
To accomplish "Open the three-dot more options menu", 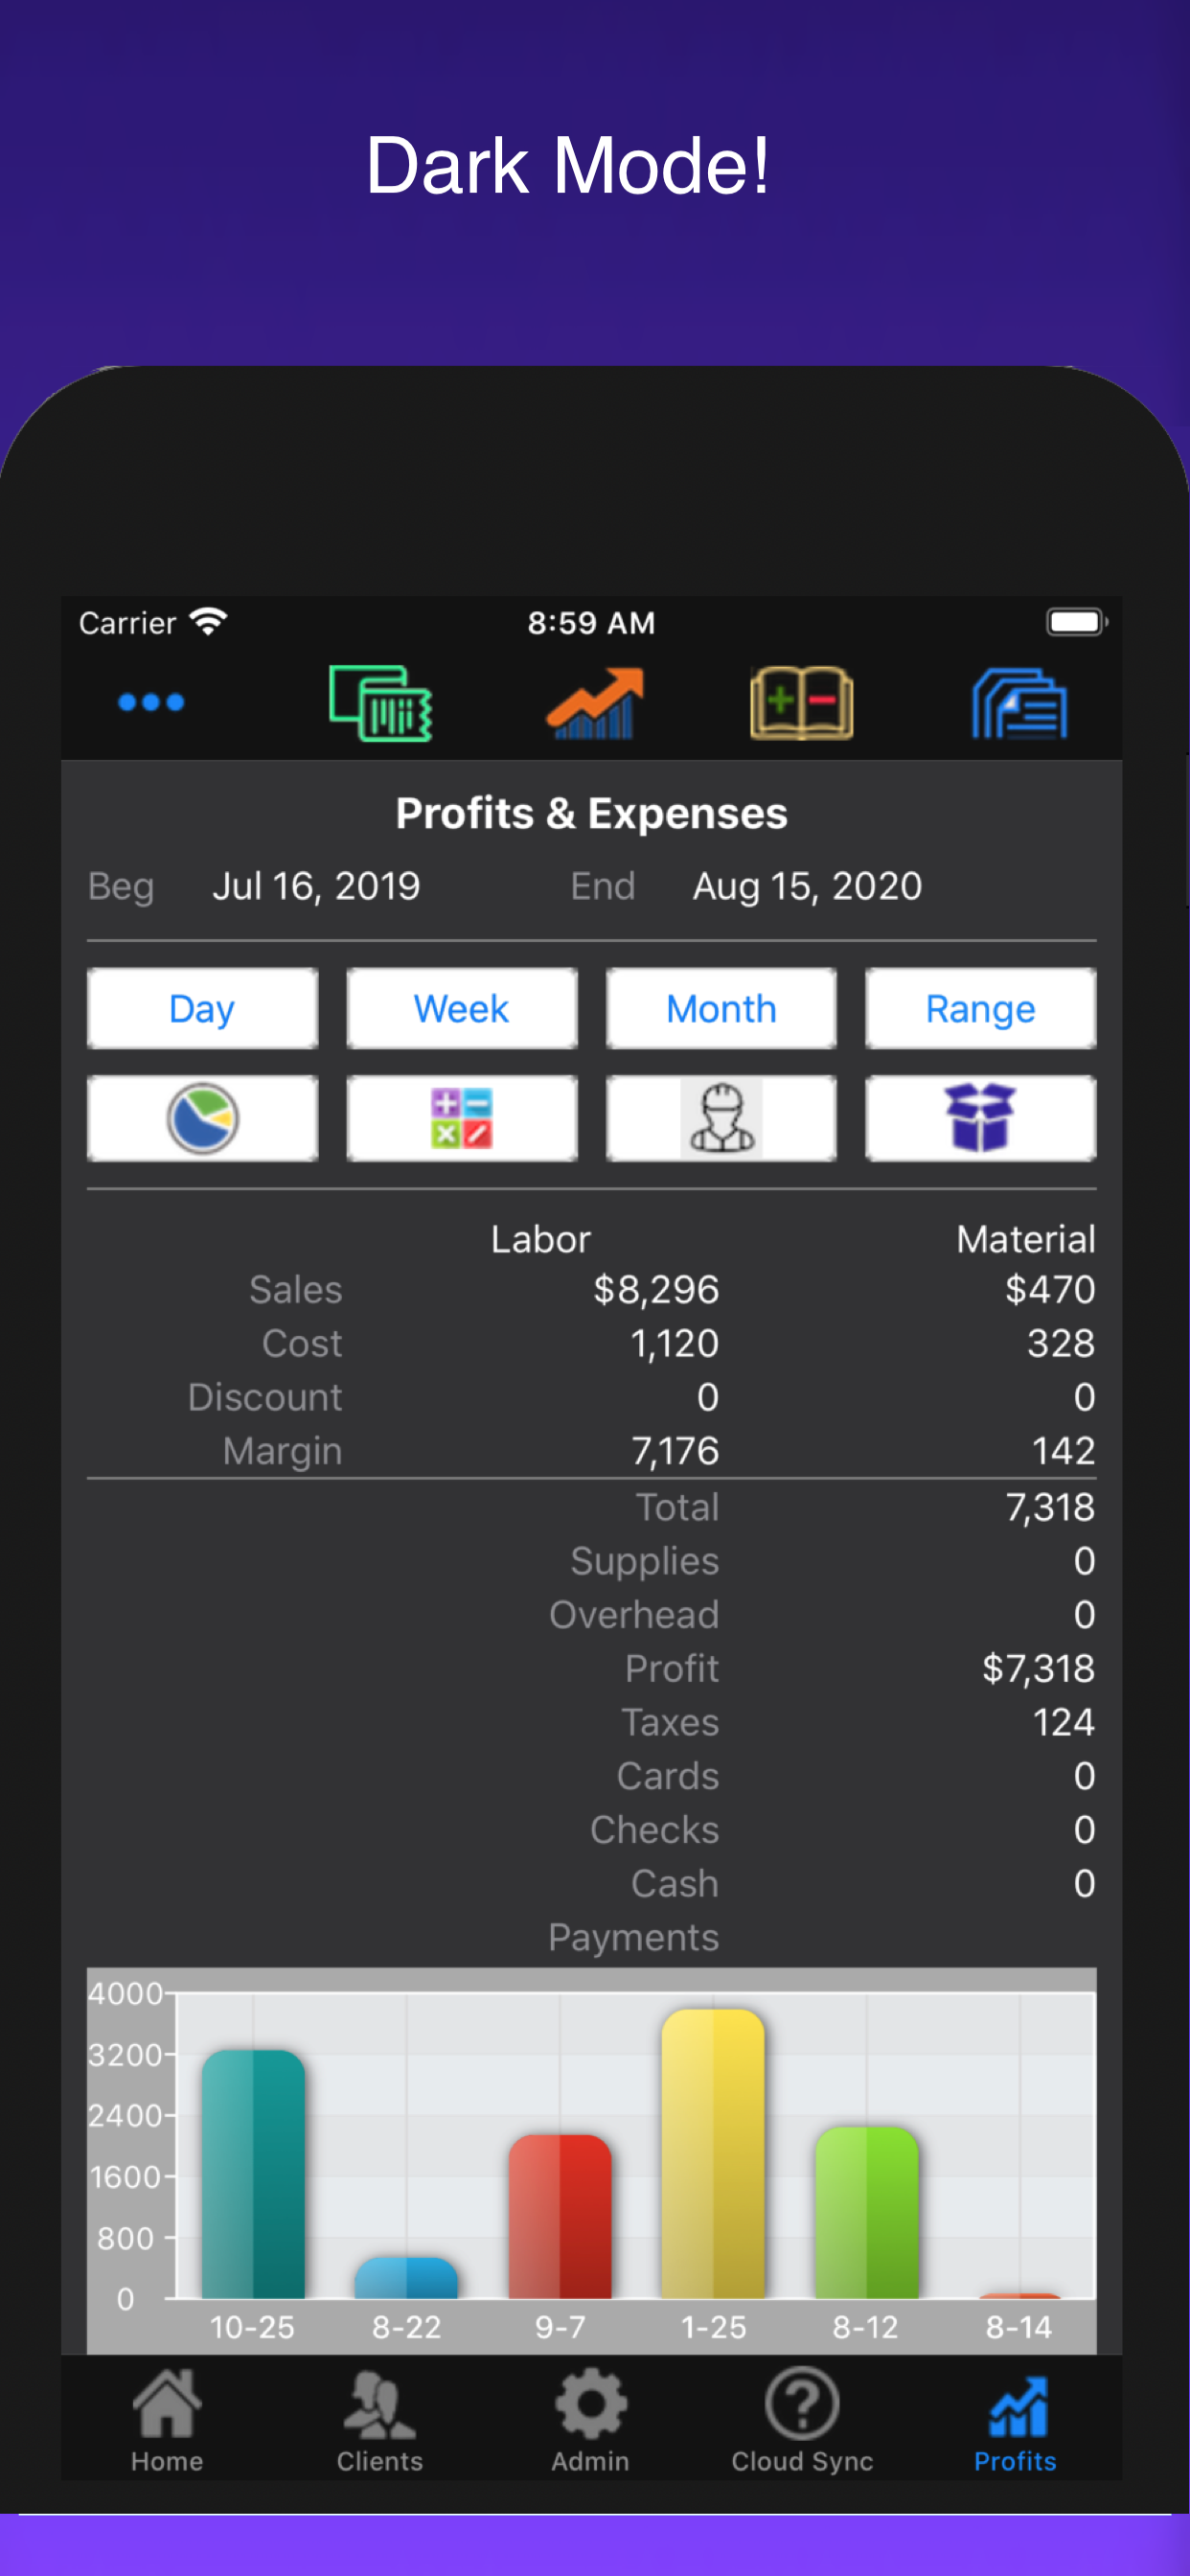I will (x=151, y=703).
